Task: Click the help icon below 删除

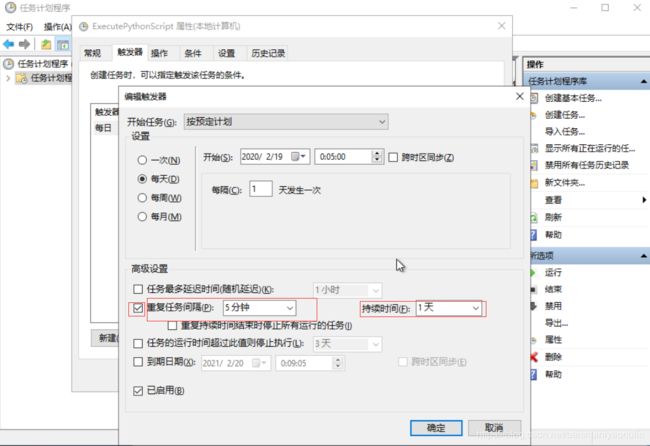Action: [x=534, y=375]
